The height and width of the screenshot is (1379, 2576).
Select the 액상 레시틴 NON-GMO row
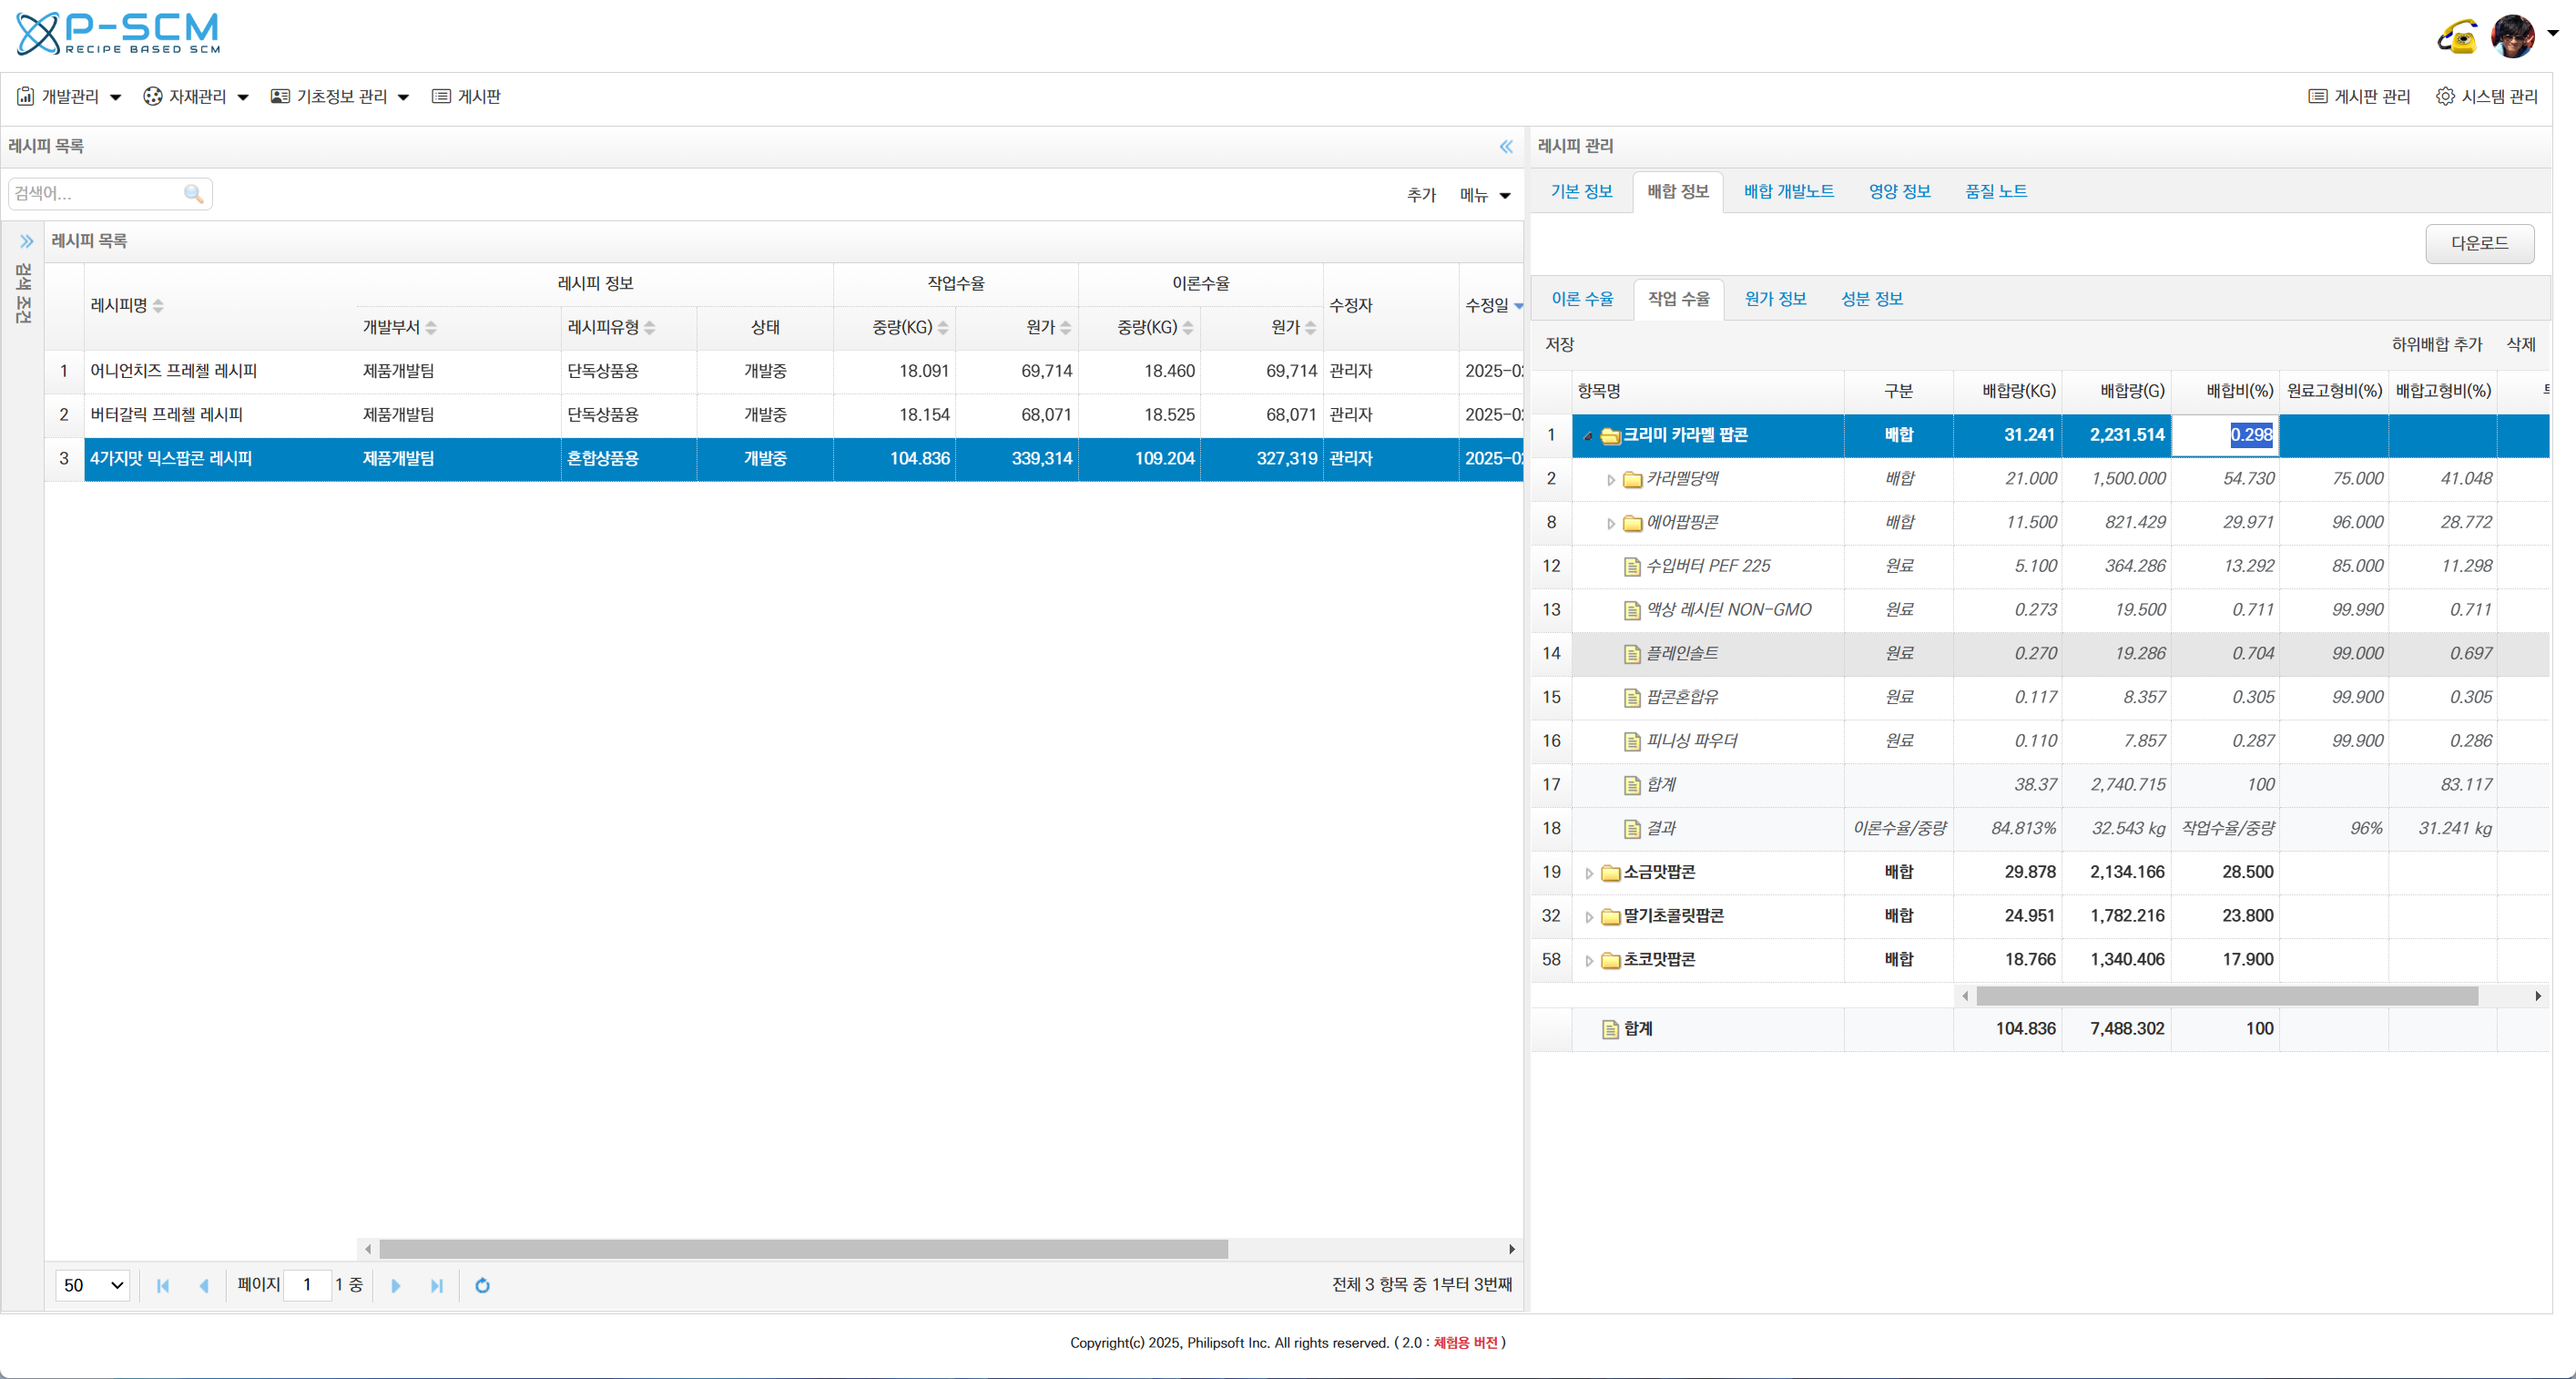click(x=2040, y=610)
